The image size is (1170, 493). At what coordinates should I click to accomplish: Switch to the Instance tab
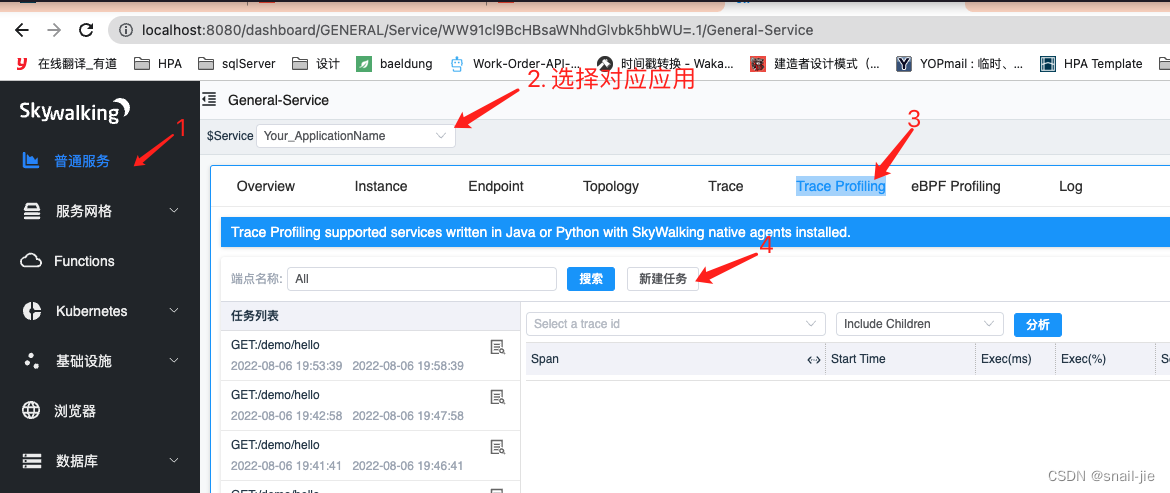point(381,186)
